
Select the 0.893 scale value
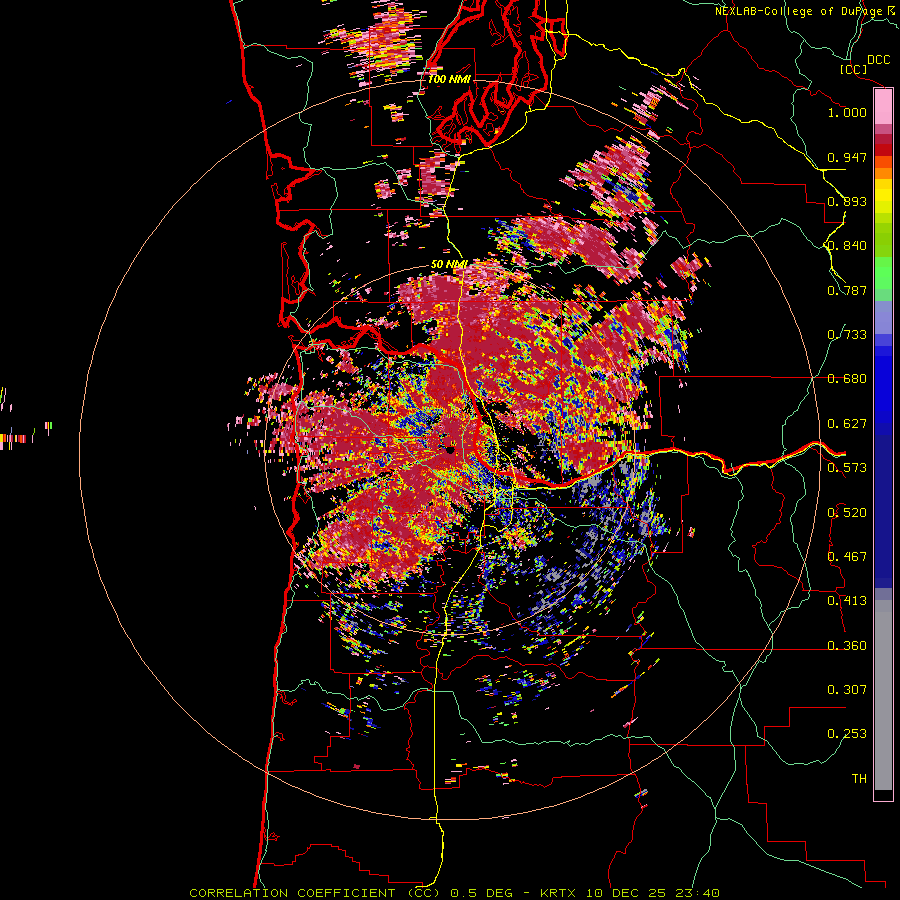click(x=847, y=201)
